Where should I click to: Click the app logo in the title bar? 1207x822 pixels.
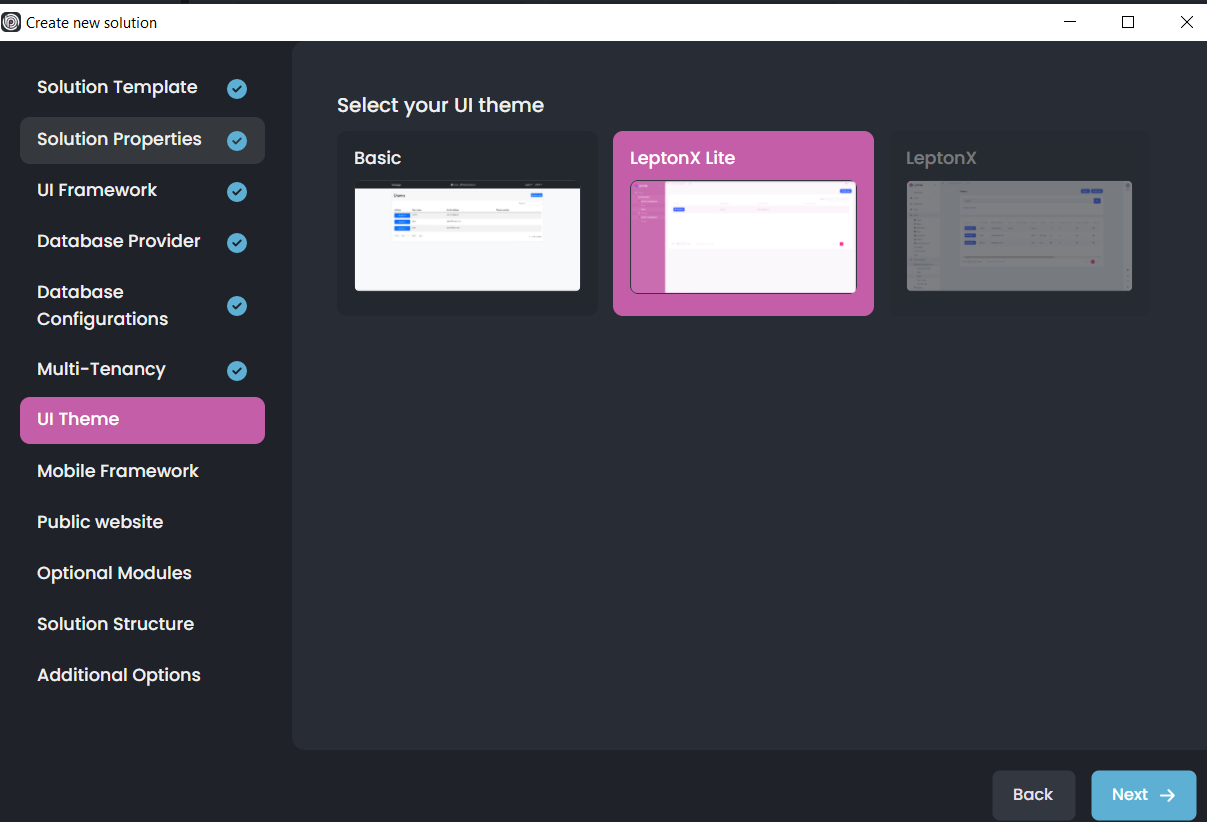(11, 22)
